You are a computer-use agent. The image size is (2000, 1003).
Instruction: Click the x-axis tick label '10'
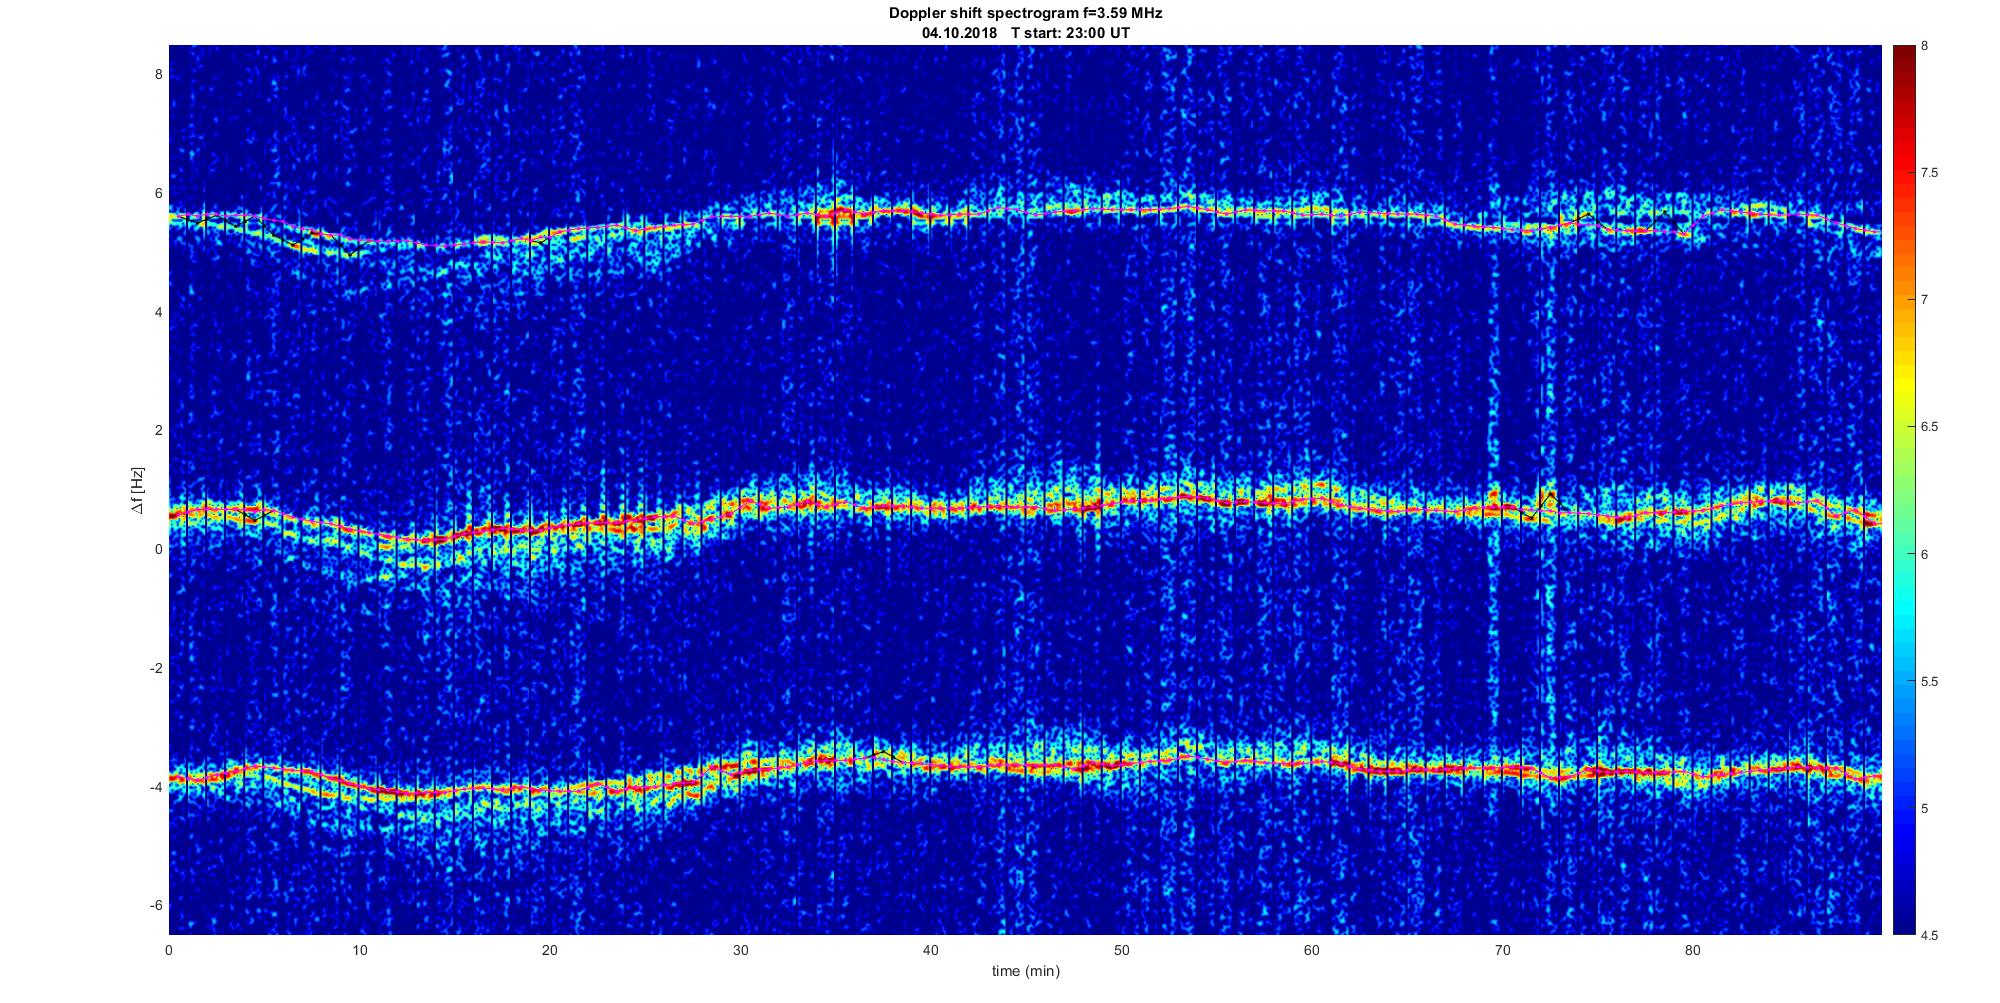click(360, 950)
